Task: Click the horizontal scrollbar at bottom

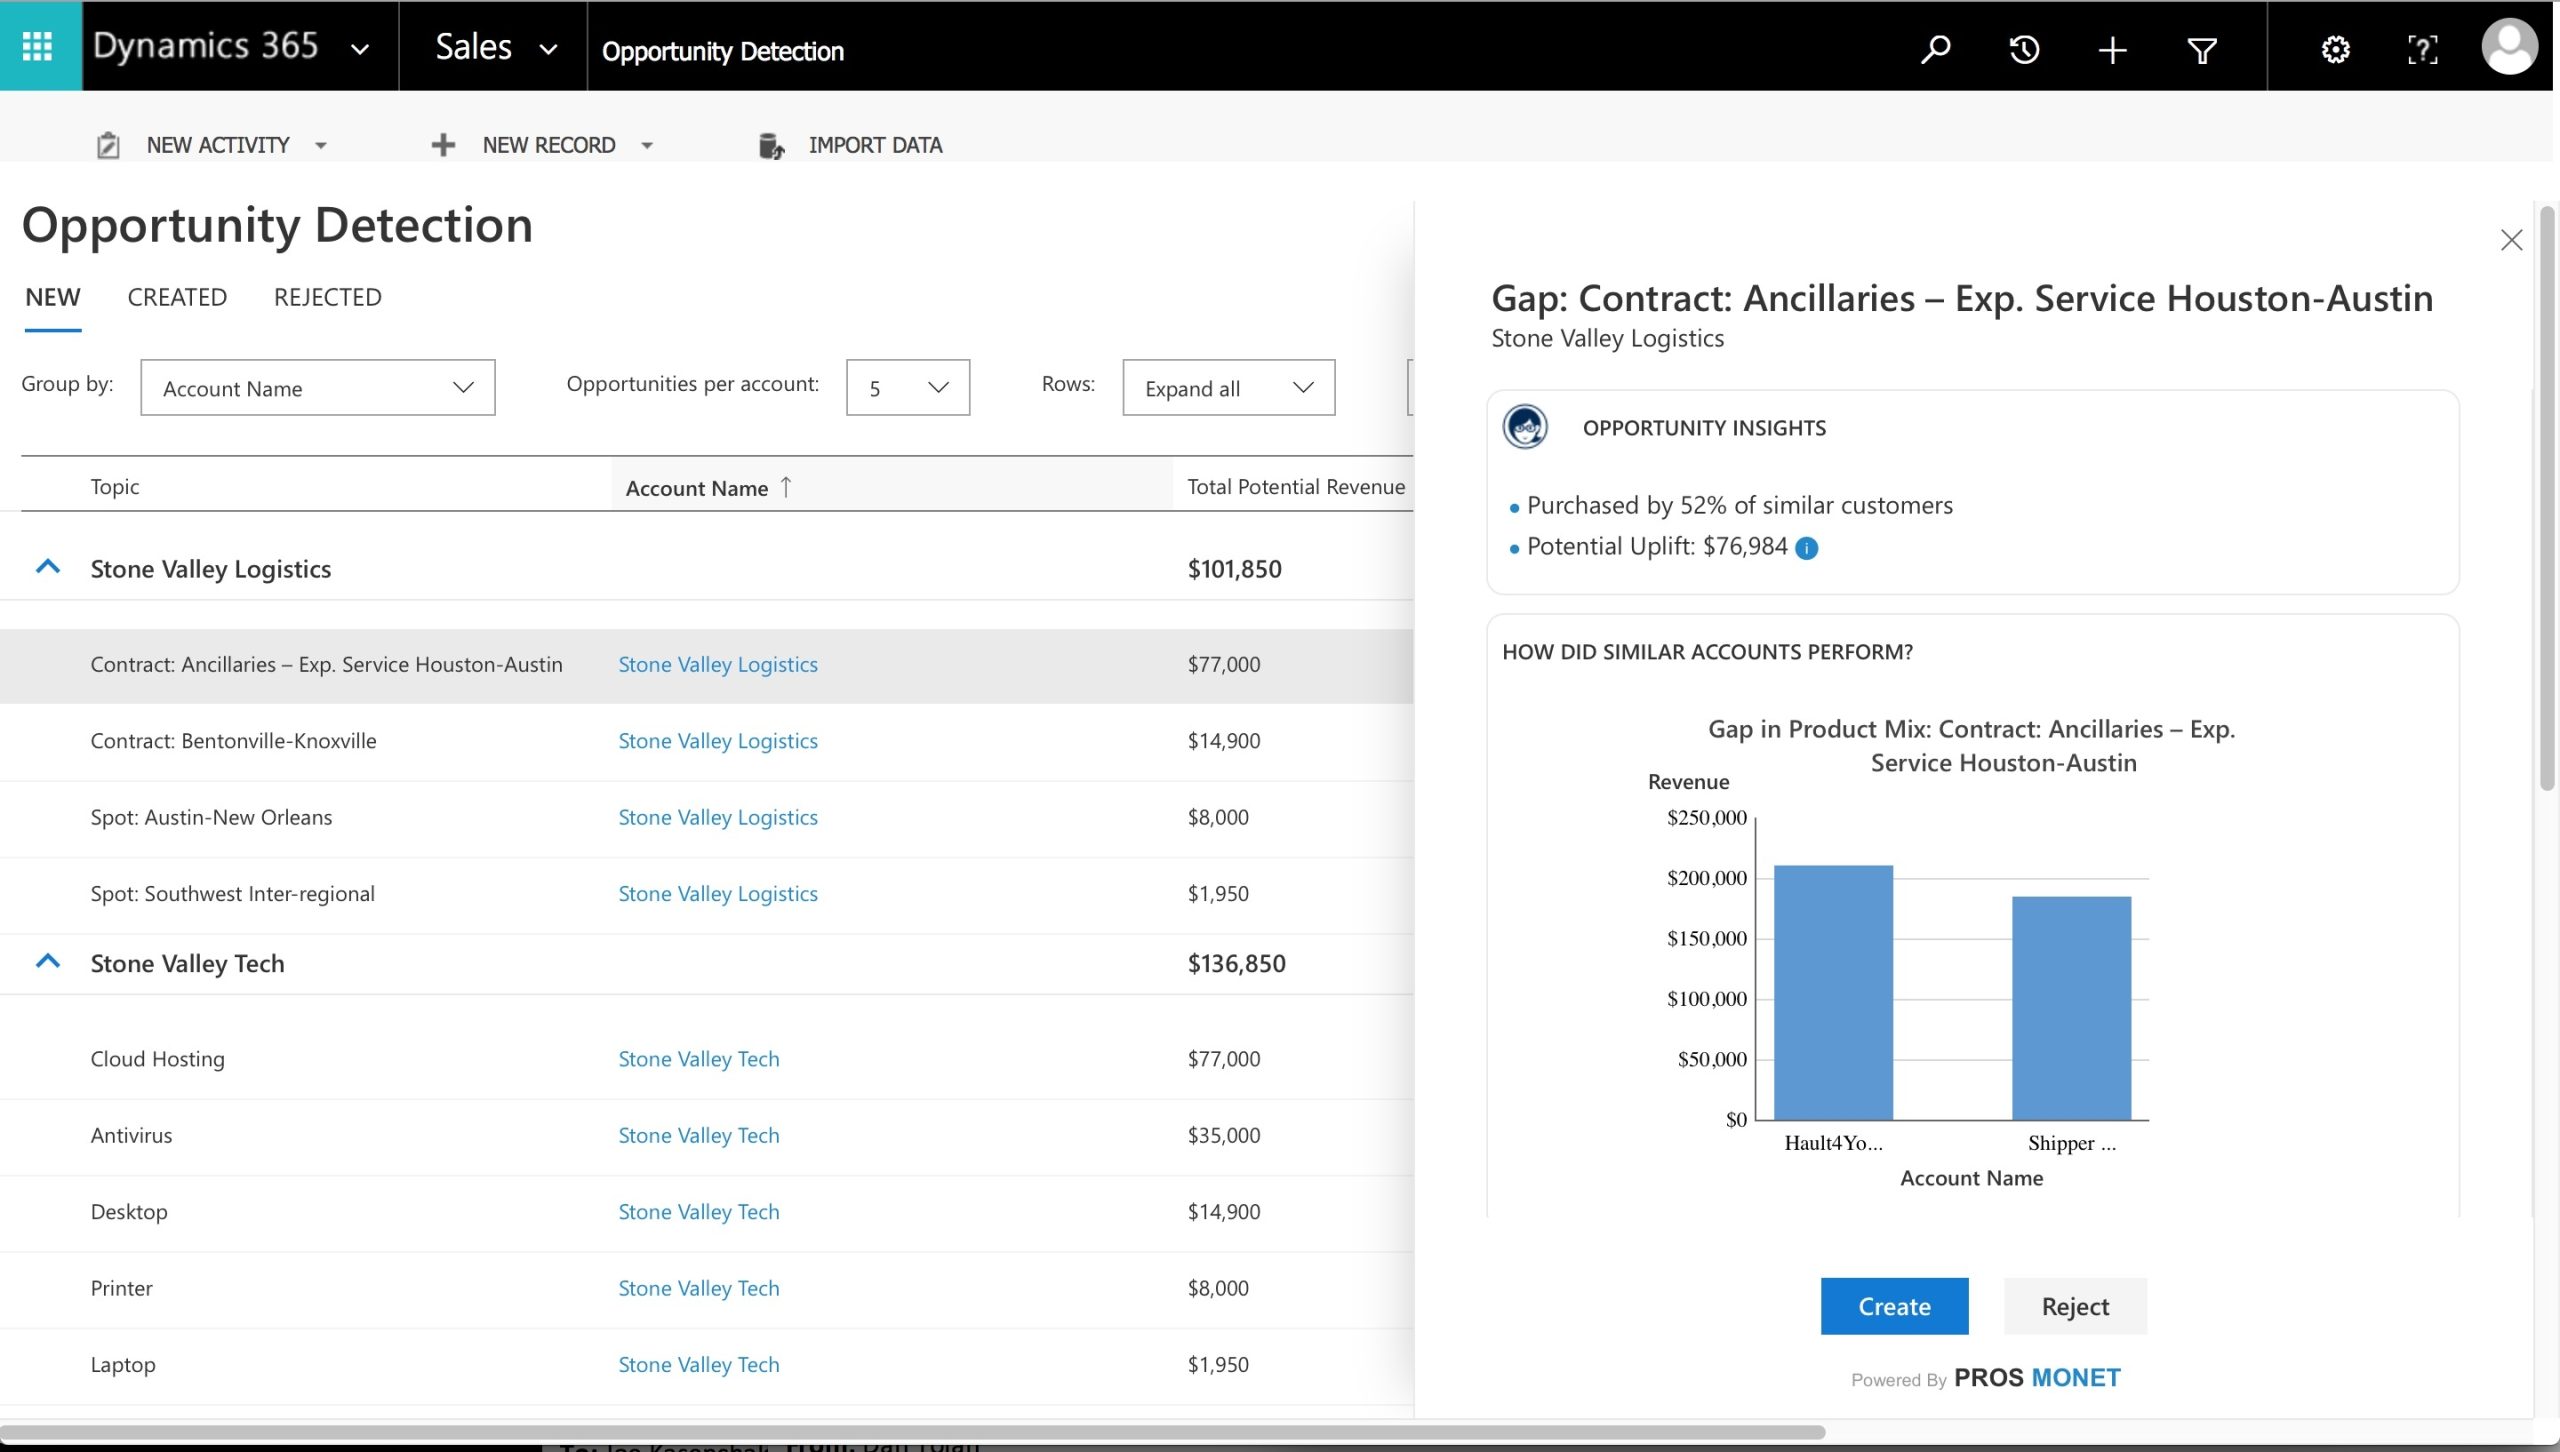Action: click(912, 1431)
